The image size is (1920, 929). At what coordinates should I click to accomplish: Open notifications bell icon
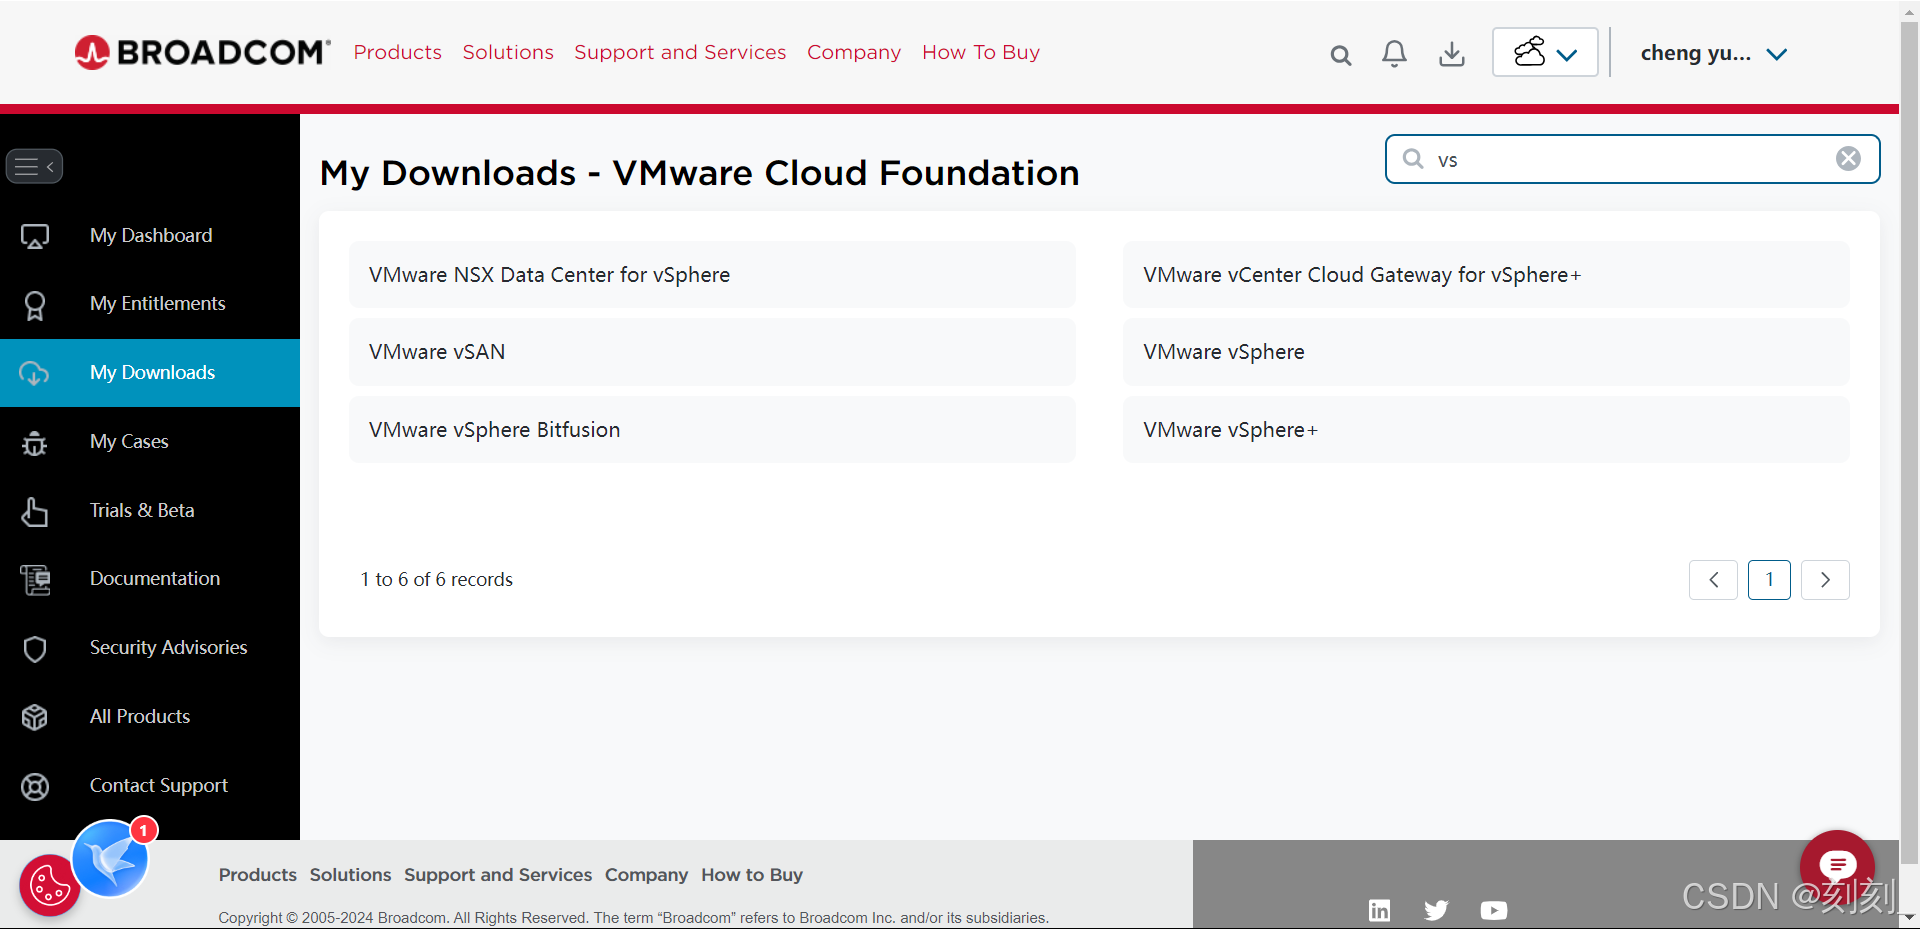click(x=1394, y=54)
